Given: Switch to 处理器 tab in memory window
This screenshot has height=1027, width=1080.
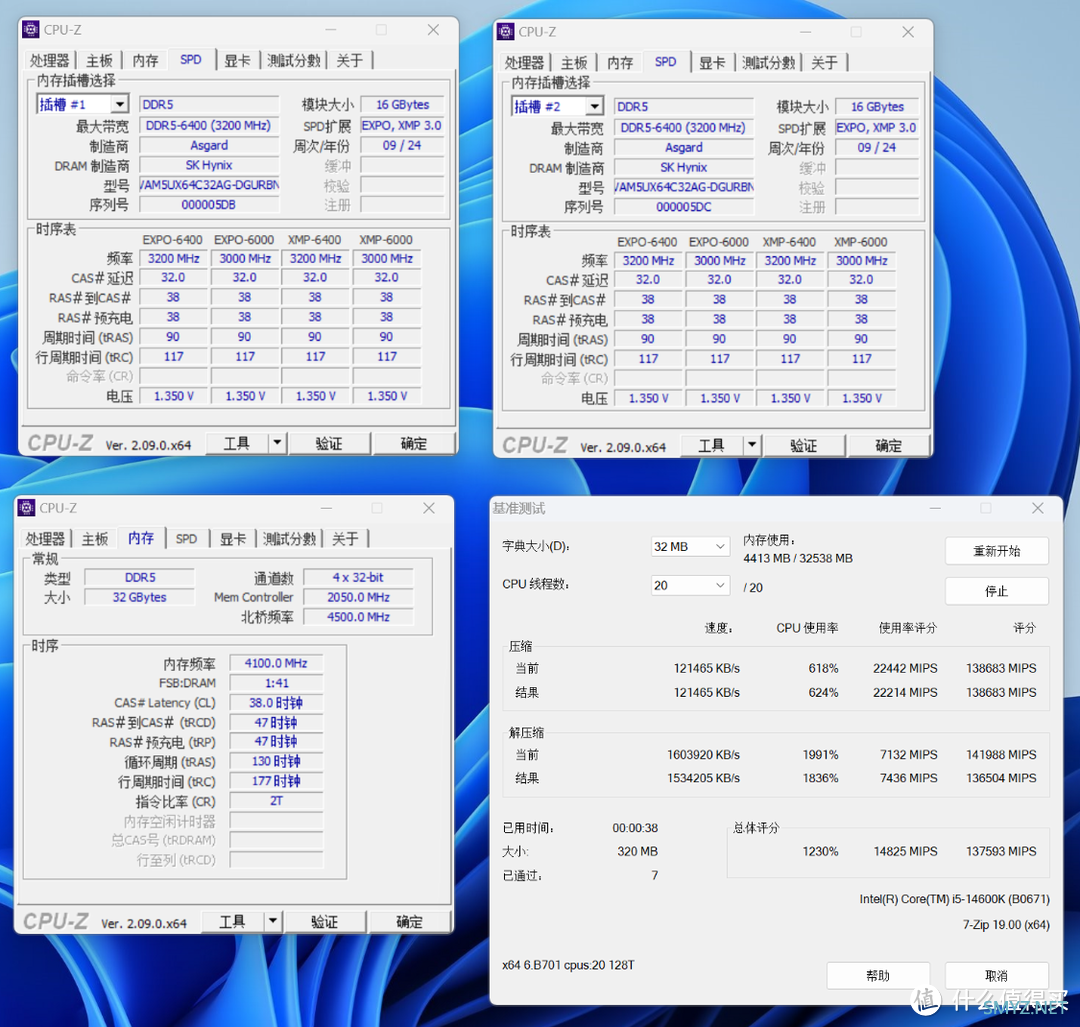Looking at the screenshot, I should (x=45, y=539).
